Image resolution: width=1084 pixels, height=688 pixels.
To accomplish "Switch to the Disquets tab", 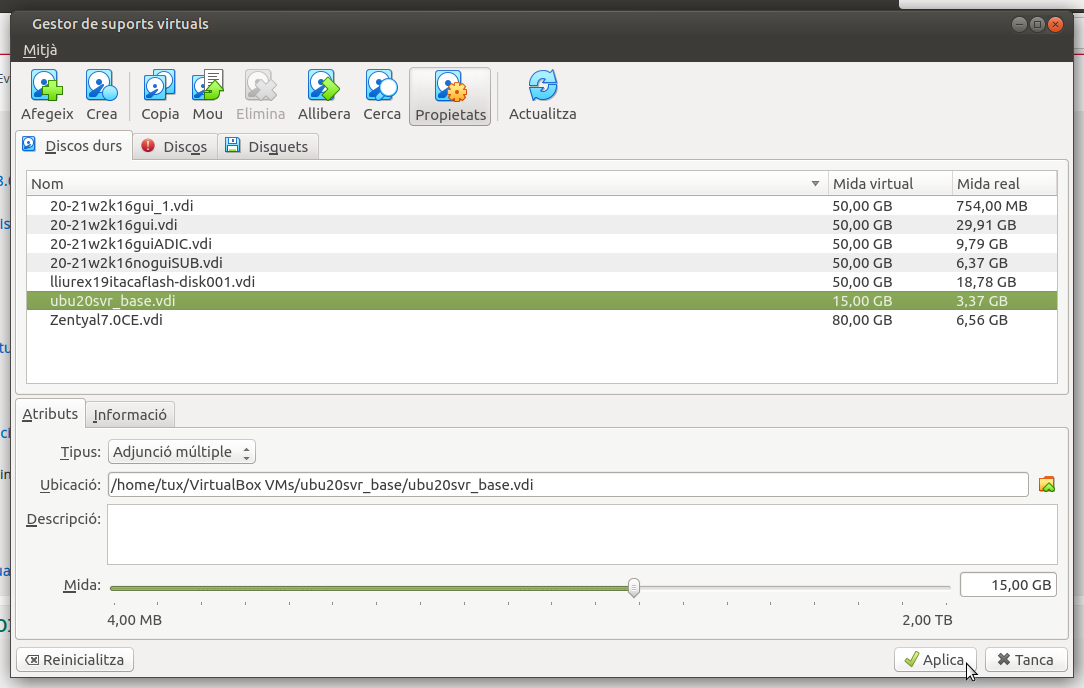I will click(267, 147).
